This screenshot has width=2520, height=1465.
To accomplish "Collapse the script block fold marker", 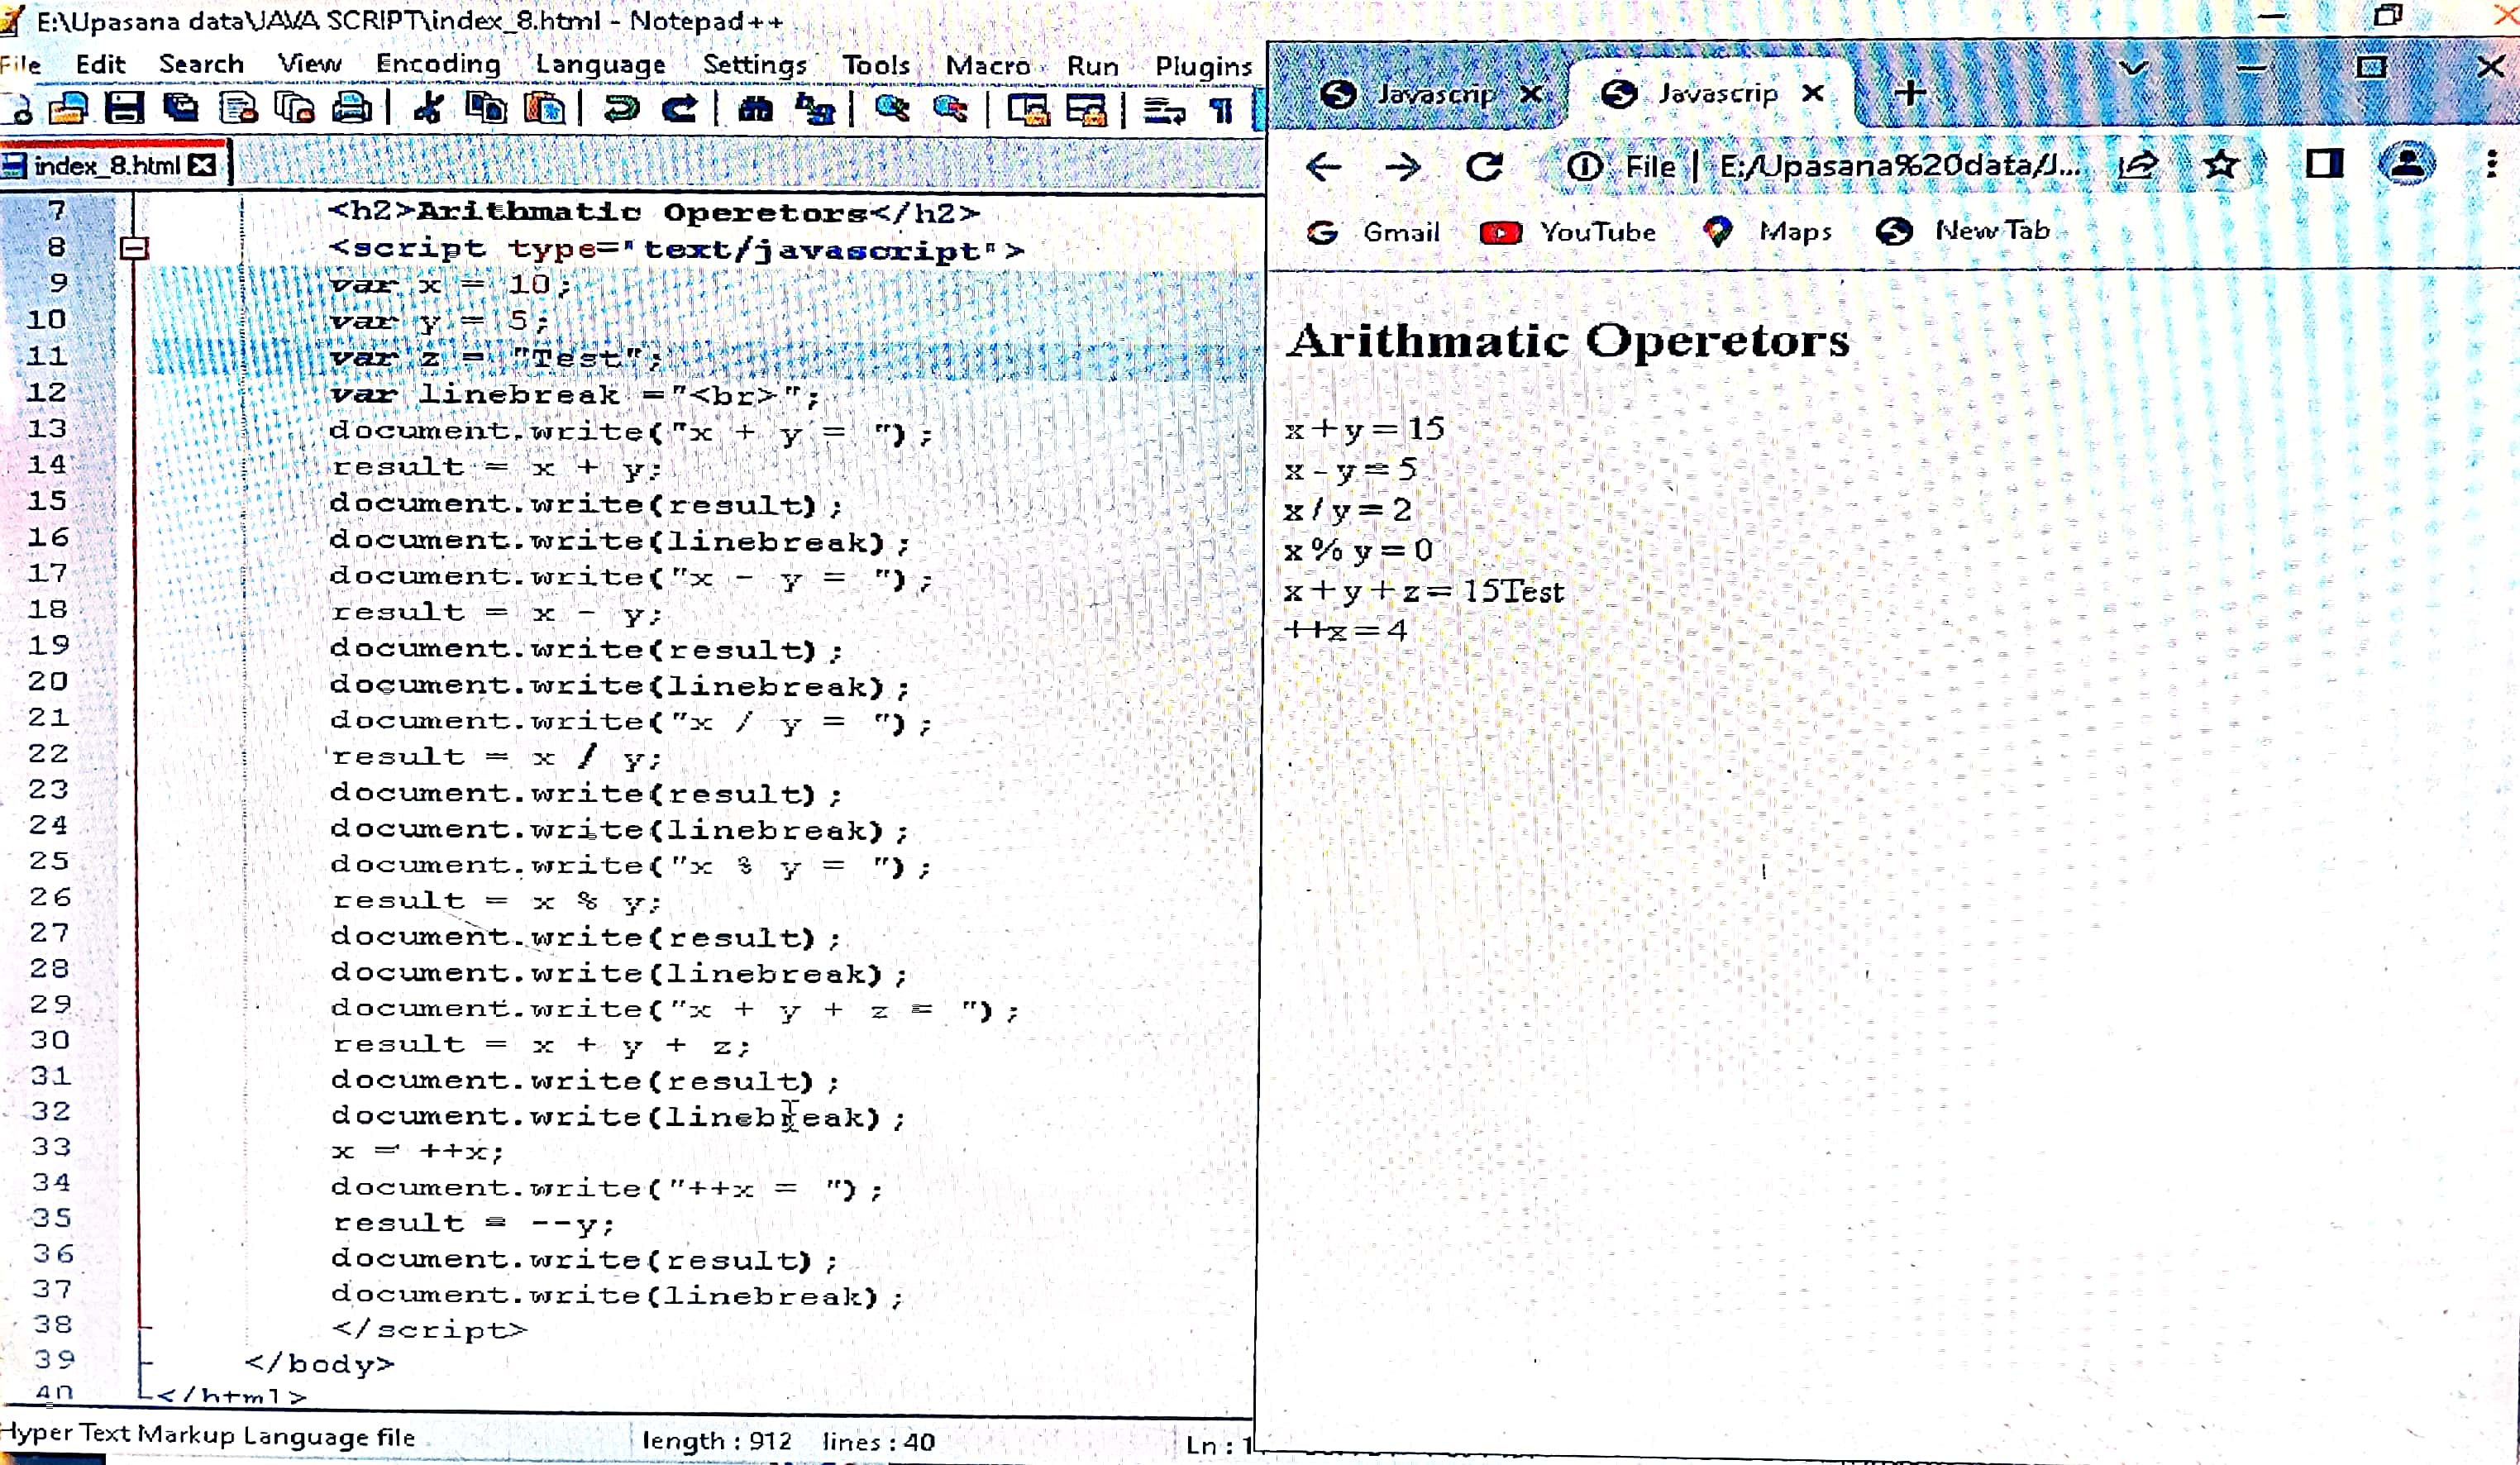I will 134,248.
